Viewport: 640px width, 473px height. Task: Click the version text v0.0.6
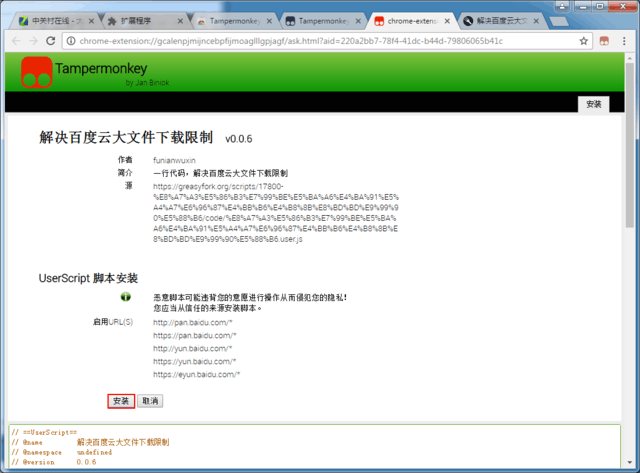[239, 139]
